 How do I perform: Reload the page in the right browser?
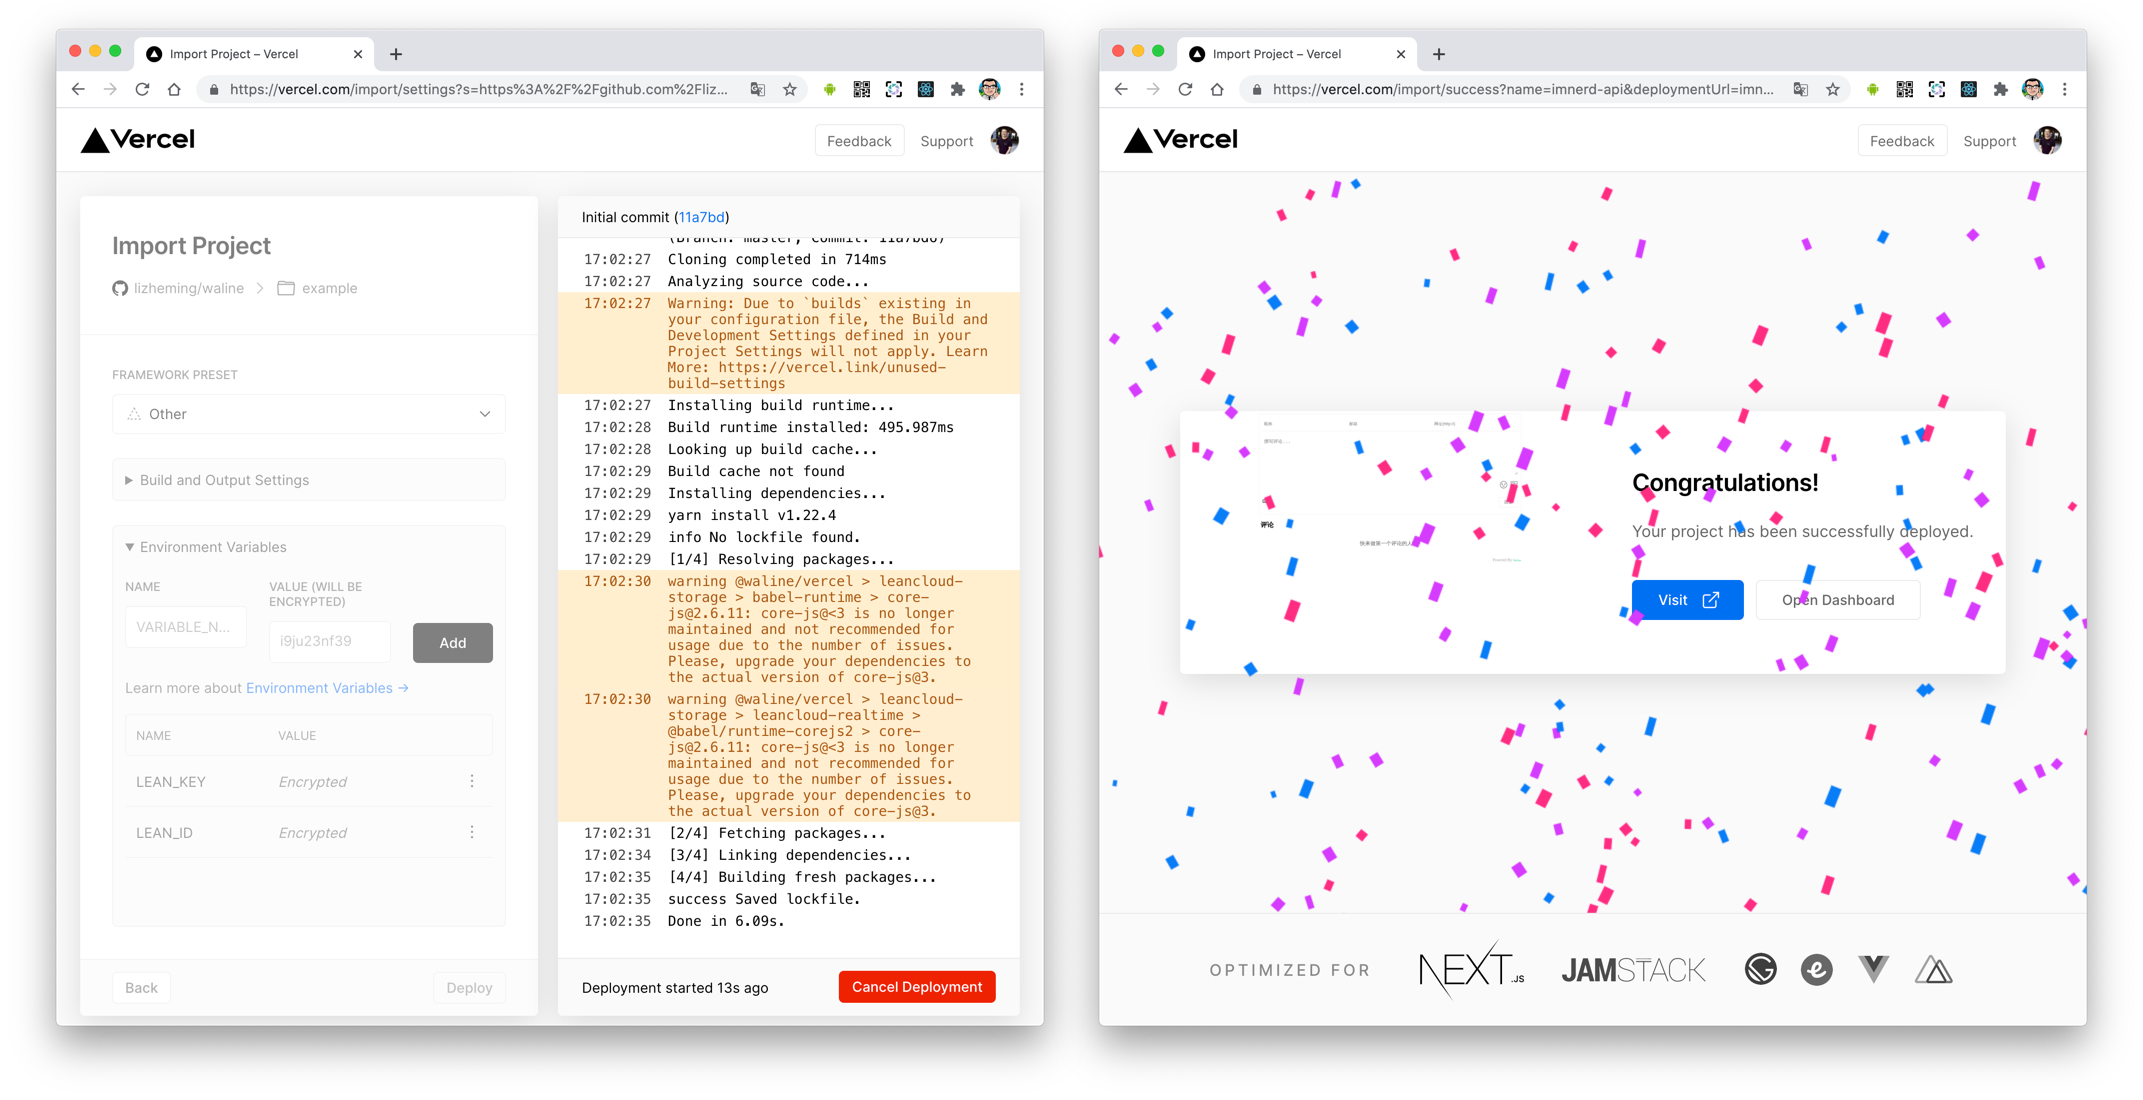(x=1185, y=89)
